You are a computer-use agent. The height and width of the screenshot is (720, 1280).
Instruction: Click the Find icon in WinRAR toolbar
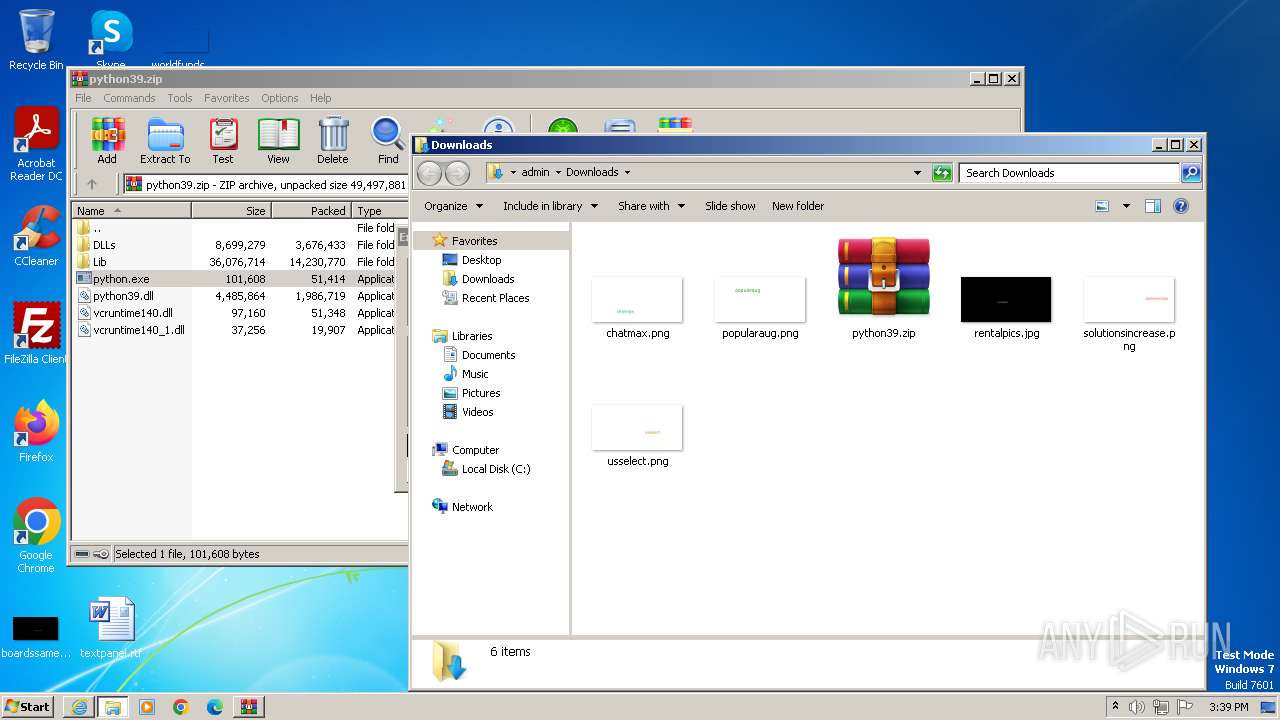pos(388,140)
